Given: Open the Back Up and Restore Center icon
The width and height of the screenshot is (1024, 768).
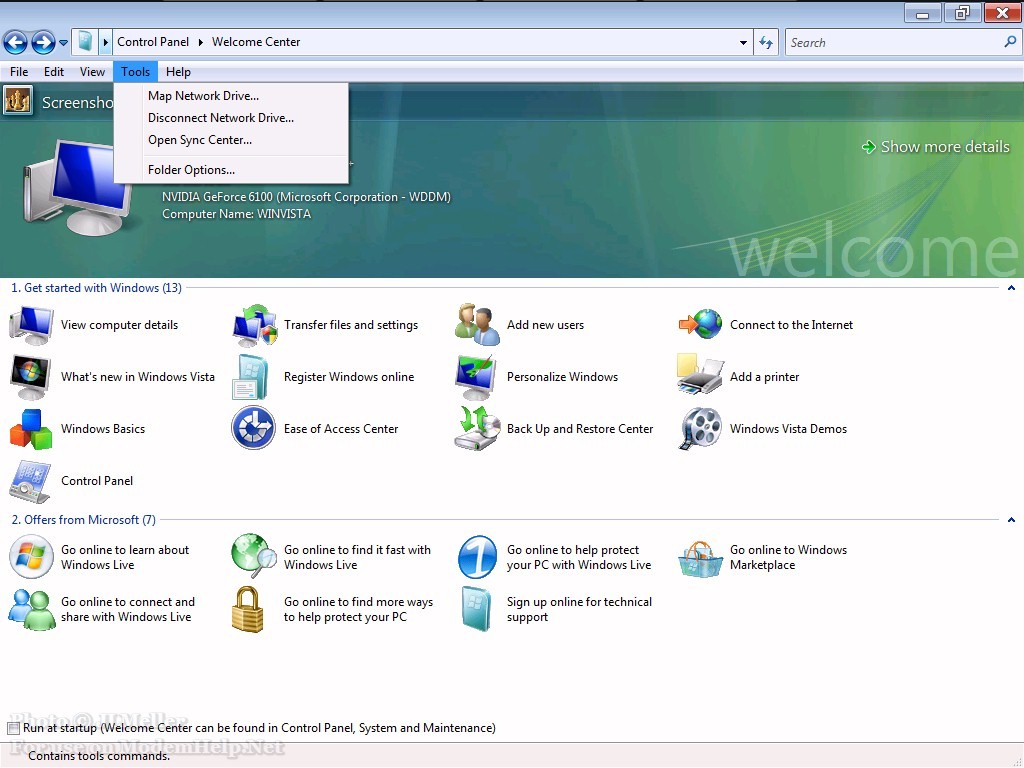Looking at the screenshot, I should click(477, 428).
